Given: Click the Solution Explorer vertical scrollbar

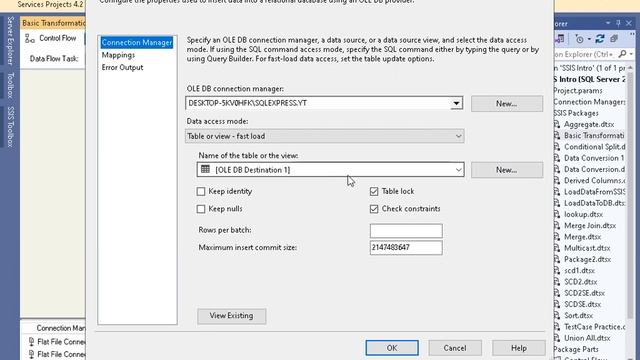Looking at the screenshot, I should 630,196.
